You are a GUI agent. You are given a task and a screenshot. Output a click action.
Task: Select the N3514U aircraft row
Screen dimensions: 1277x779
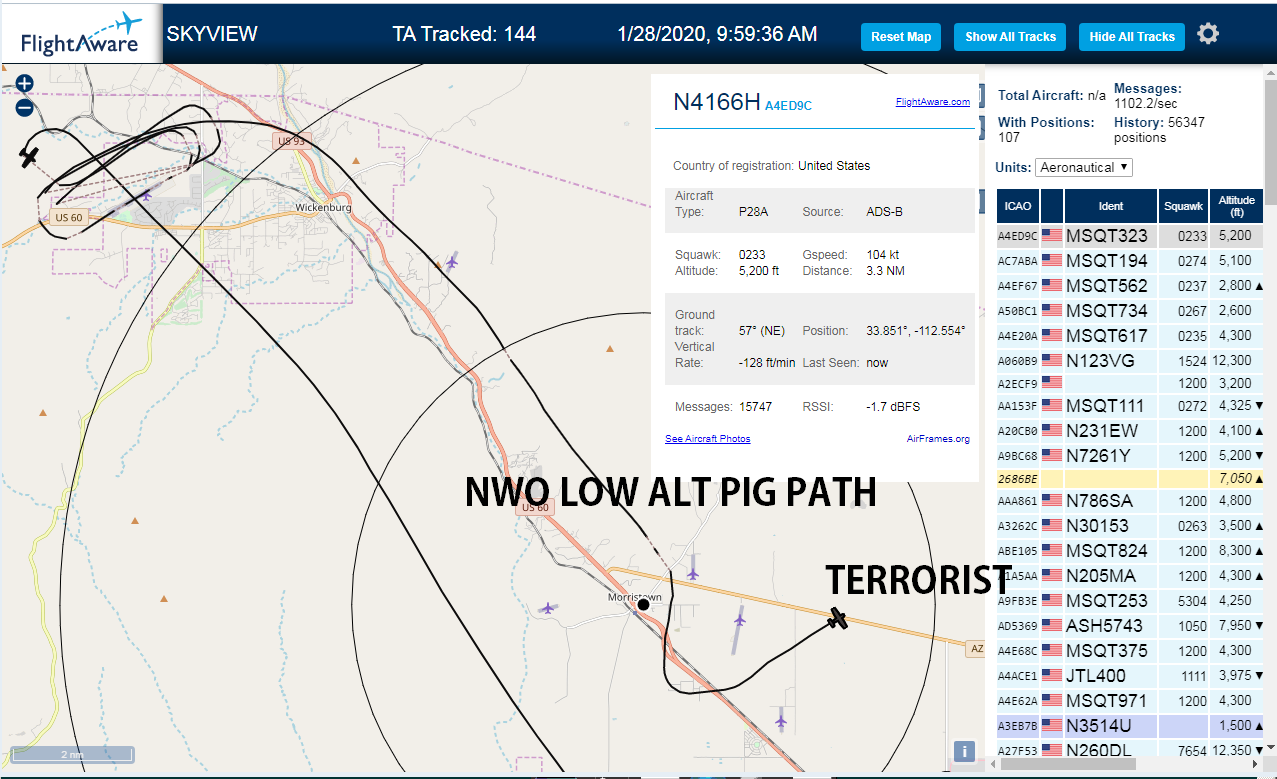pyautogui.click(x=1130, y=726)
